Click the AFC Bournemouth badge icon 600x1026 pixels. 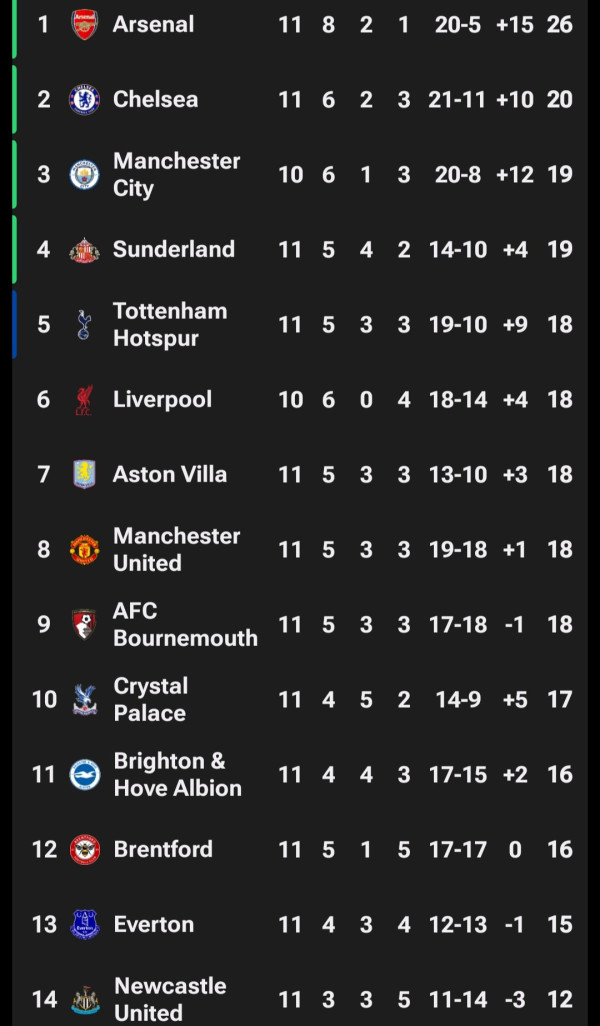[x=84, y=624]
